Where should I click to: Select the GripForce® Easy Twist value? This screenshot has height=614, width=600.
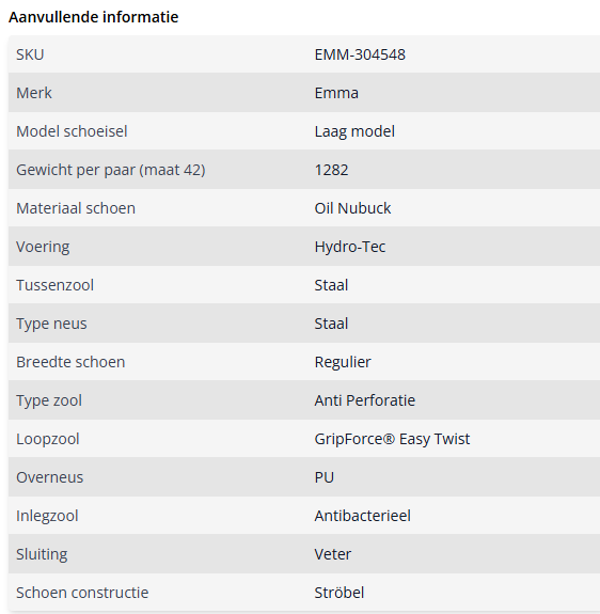(x=392, y=439)
